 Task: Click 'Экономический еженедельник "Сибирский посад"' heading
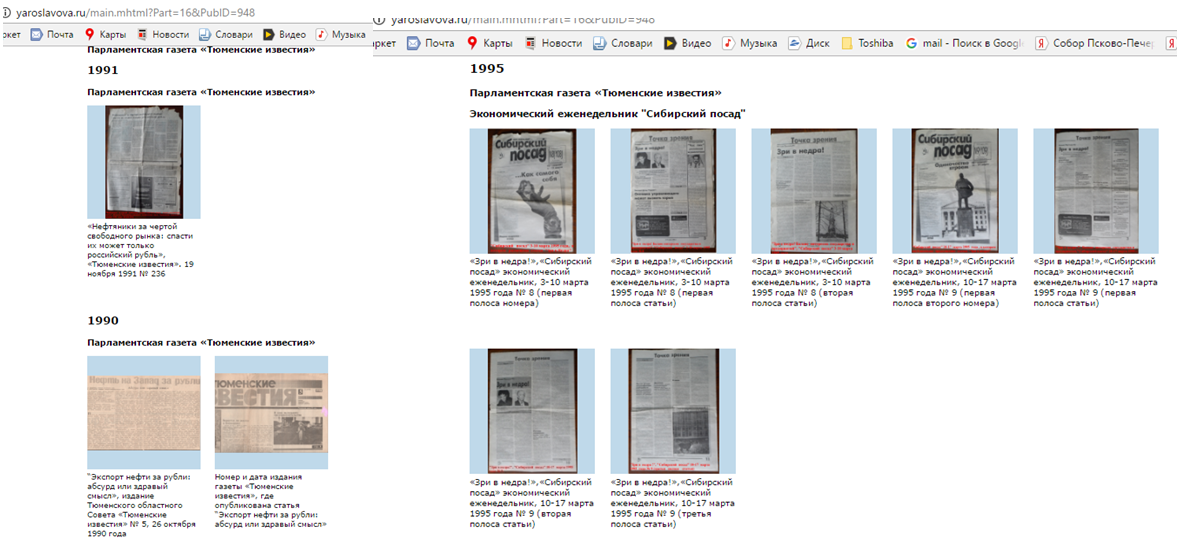coord(608,114)
